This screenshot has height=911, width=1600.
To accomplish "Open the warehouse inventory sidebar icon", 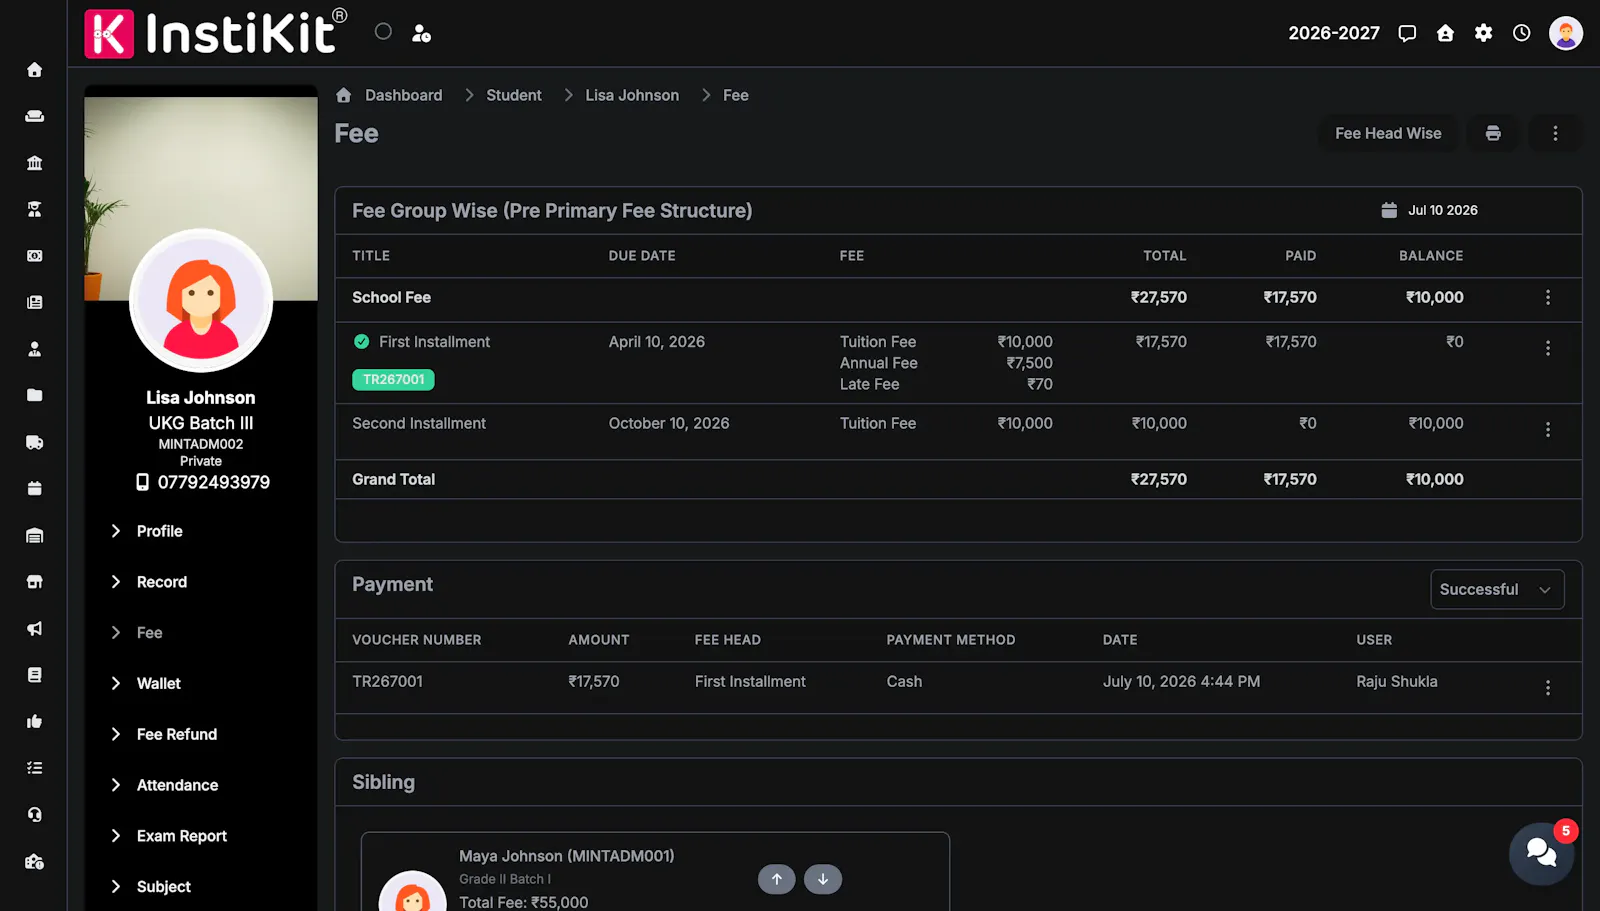I will point(34,535).
